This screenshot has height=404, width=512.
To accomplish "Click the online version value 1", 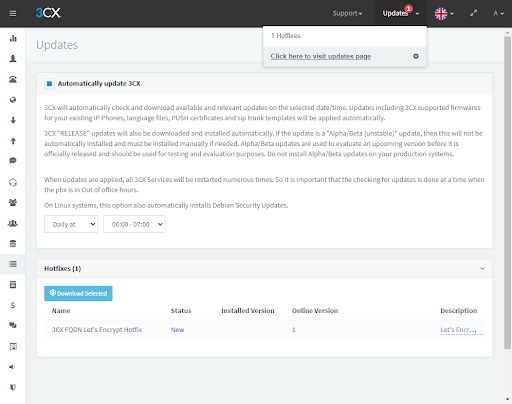I will tap(294, 330).
